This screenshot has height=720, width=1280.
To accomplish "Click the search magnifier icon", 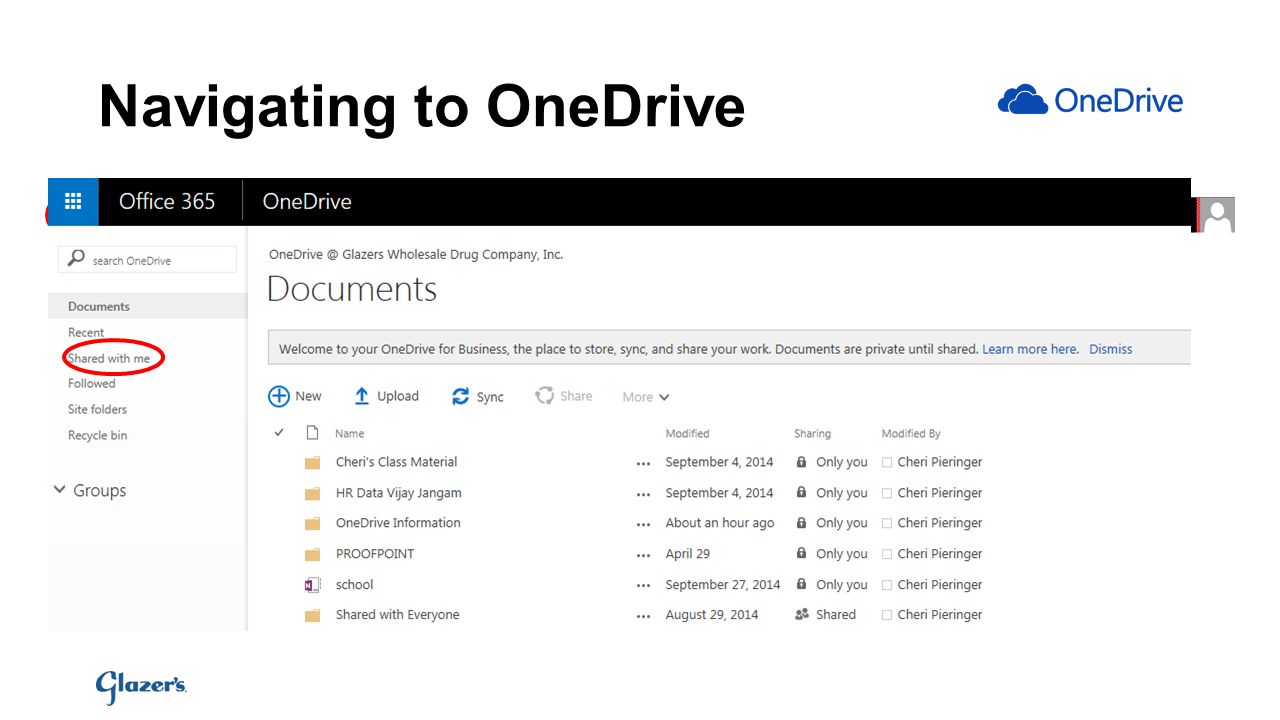I will [76, 259].
